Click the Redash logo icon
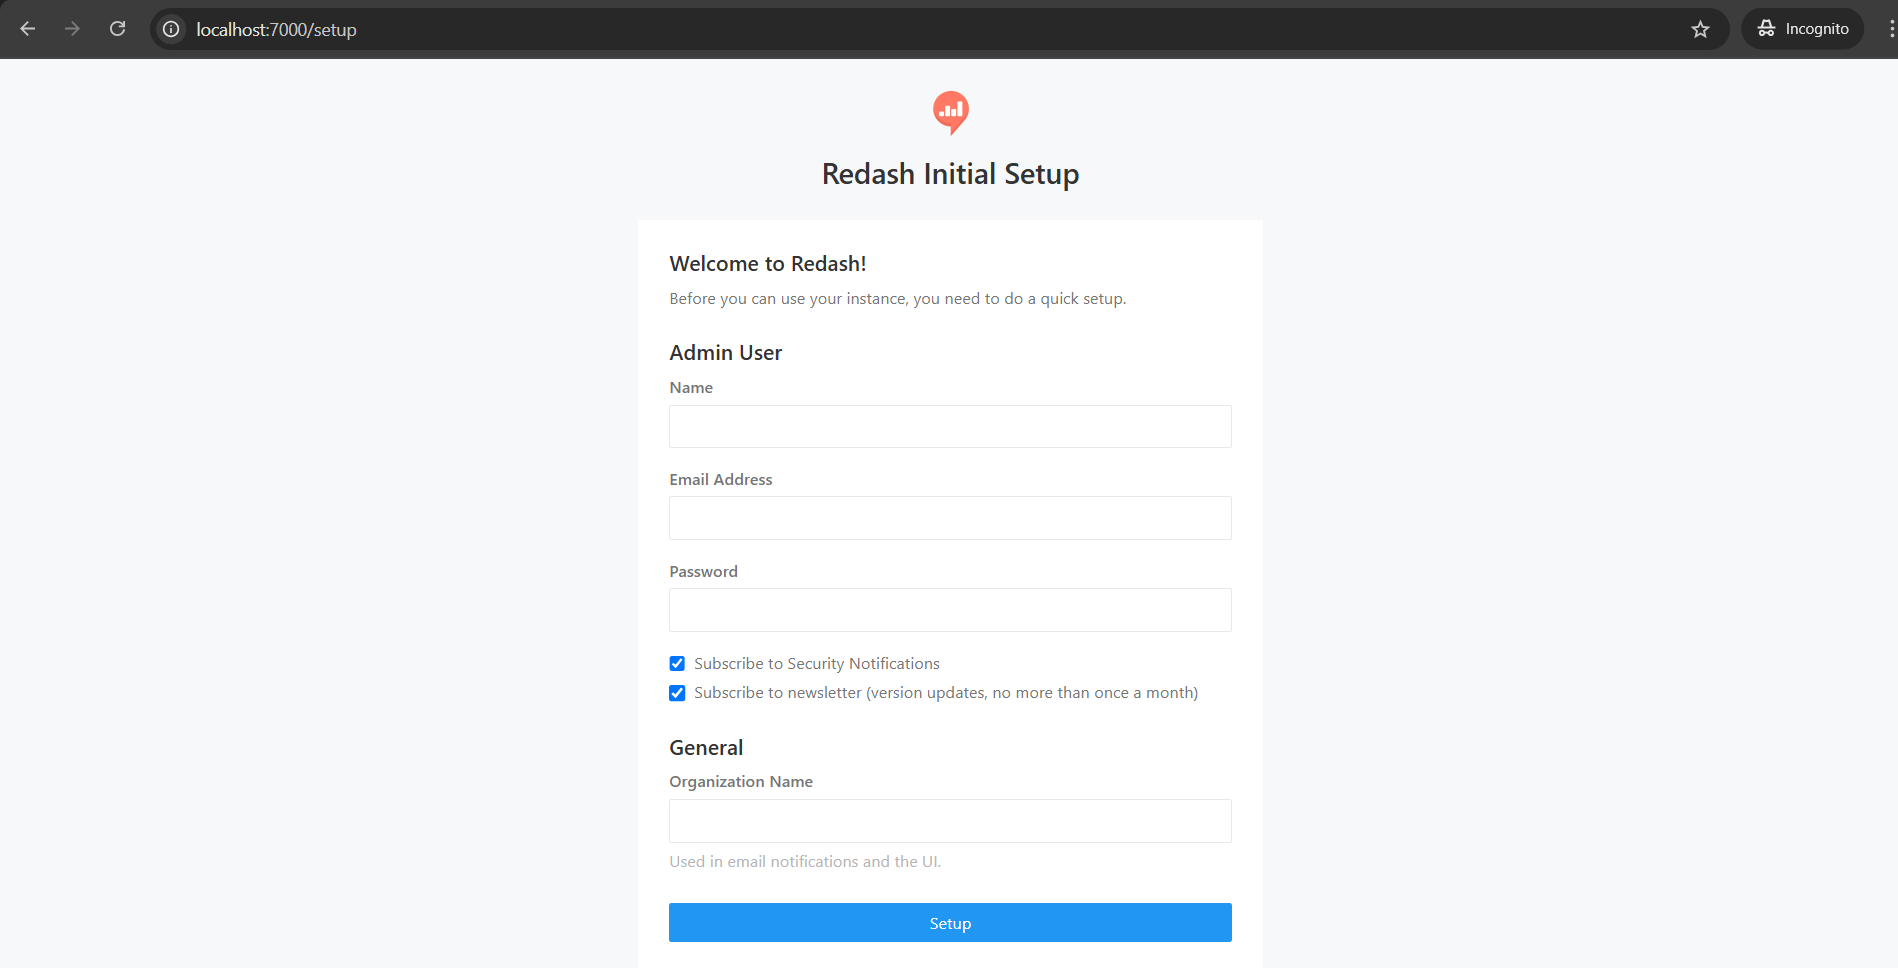The height and width of the screenshot is (968, 1898). pos(950,112)
